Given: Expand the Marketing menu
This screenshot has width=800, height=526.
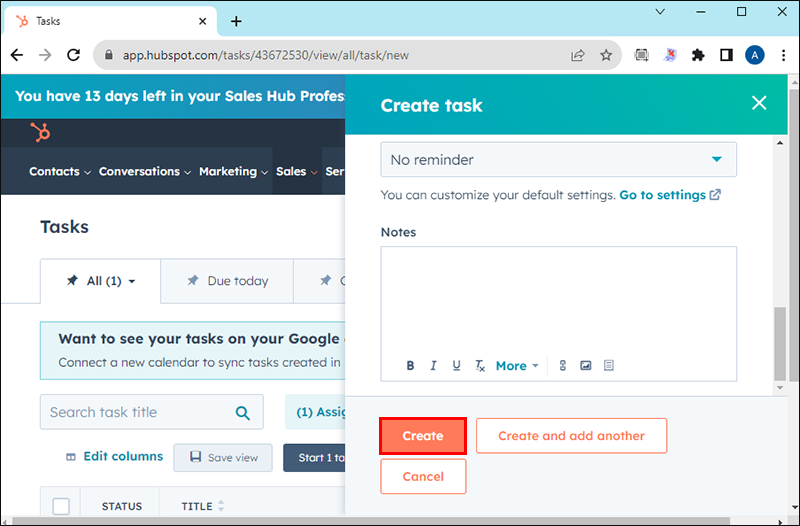Looking at the screenshot, I should (x=233, y=171).
